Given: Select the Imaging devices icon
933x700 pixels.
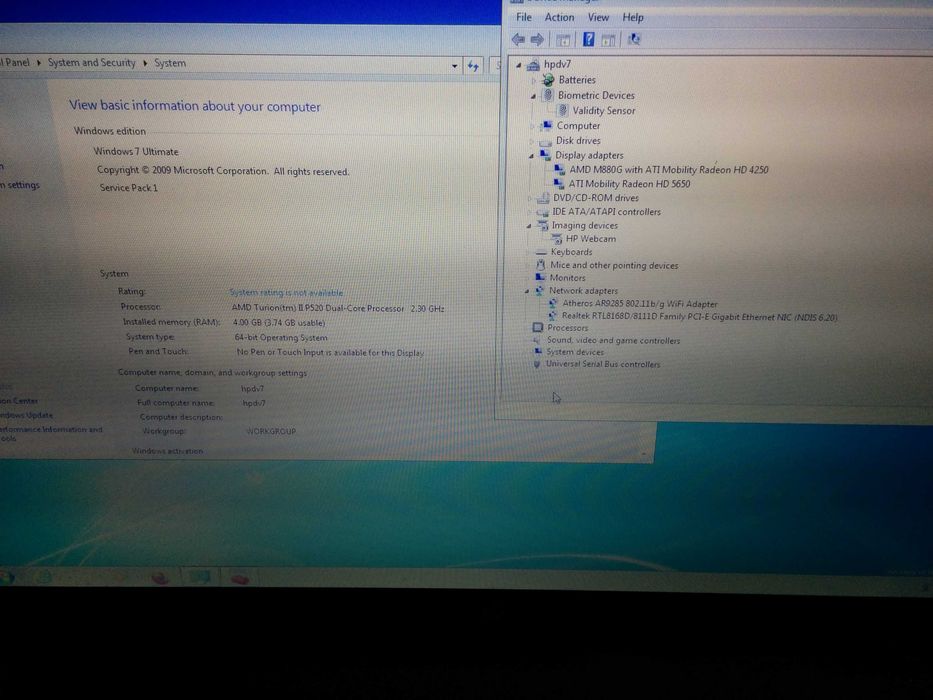Looking at the screenshot, I should (542, 225).
